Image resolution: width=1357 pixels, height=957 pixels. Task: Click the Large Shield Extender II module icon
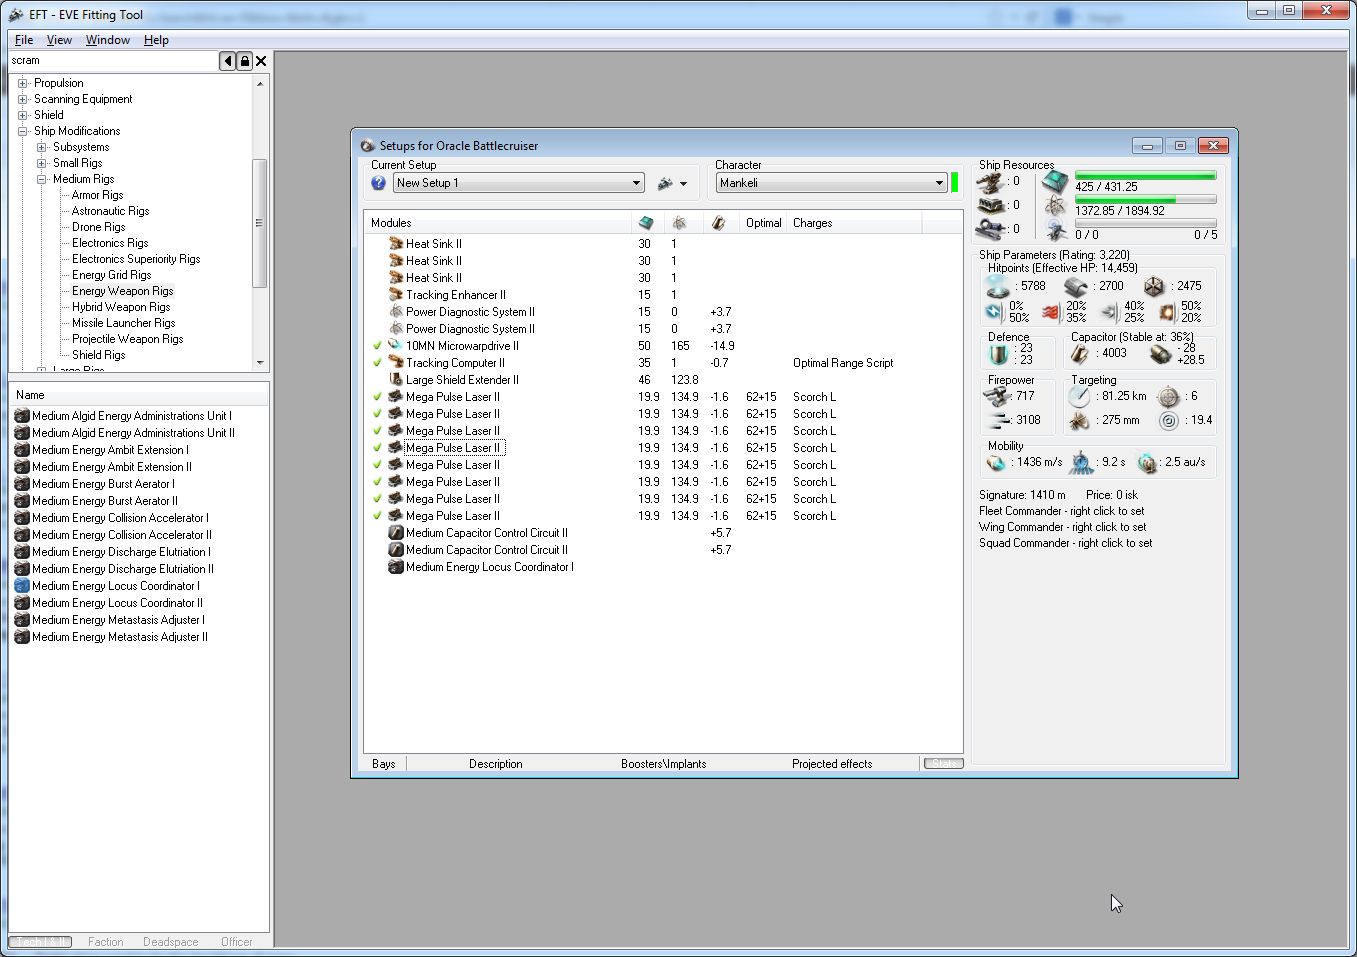(396, 380)
